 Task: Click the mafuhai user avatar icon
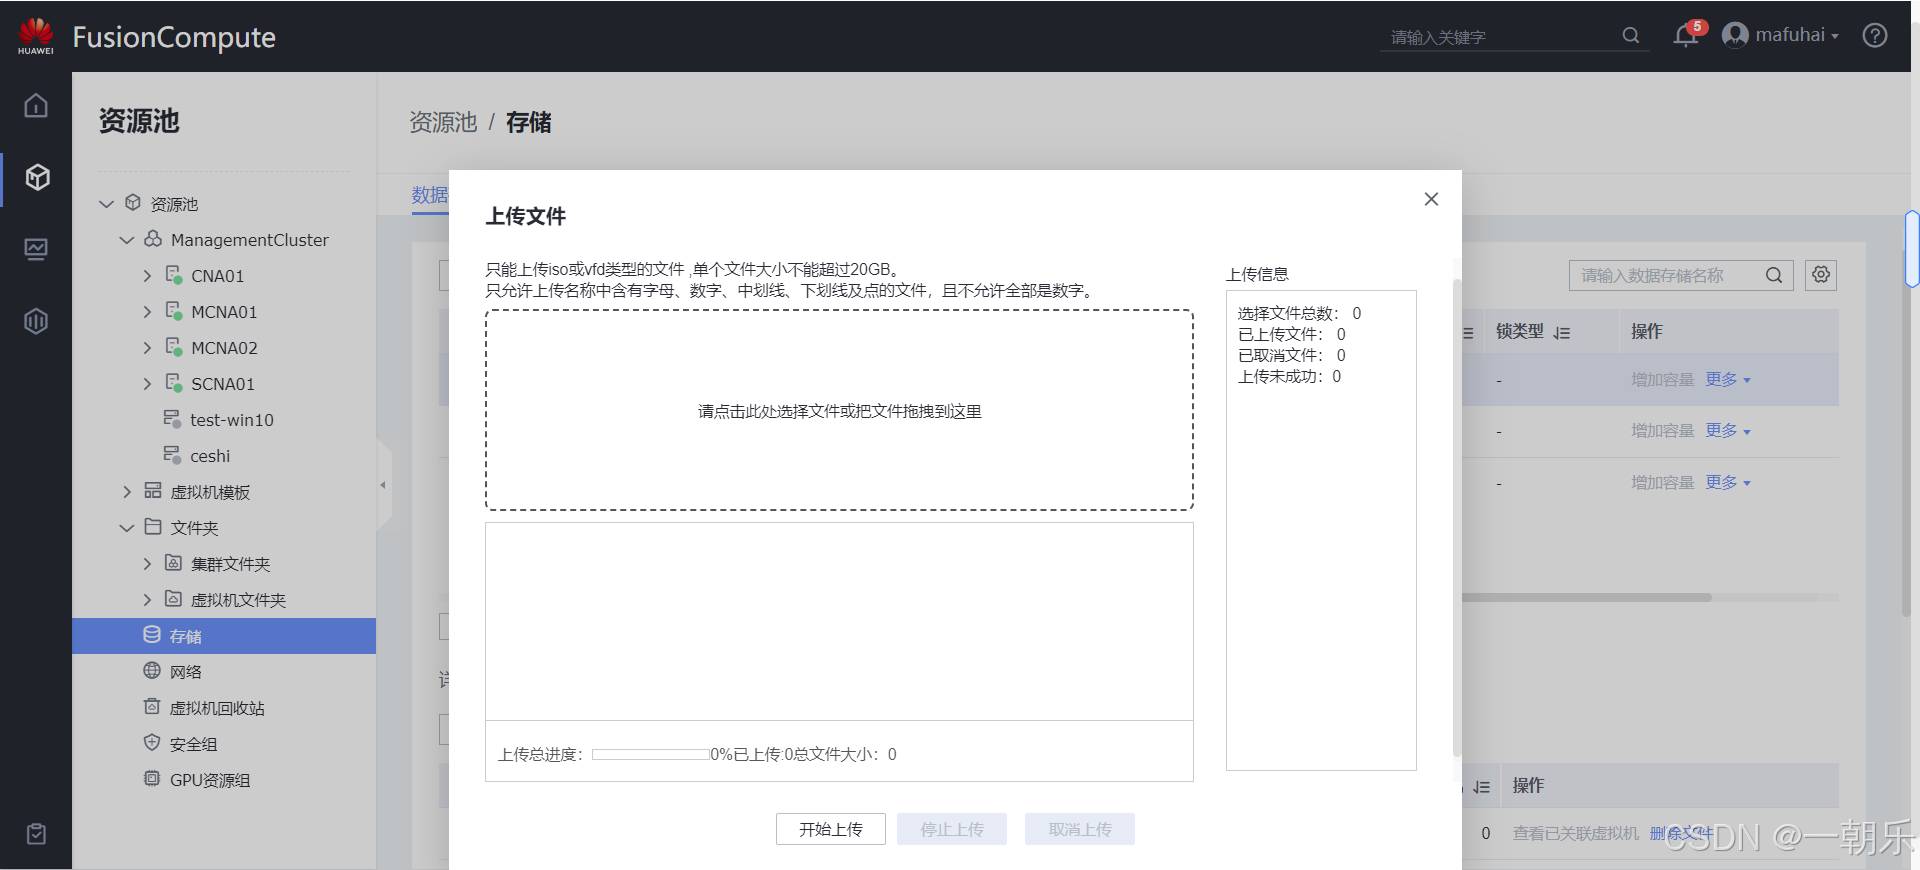tap(1735, 35)
